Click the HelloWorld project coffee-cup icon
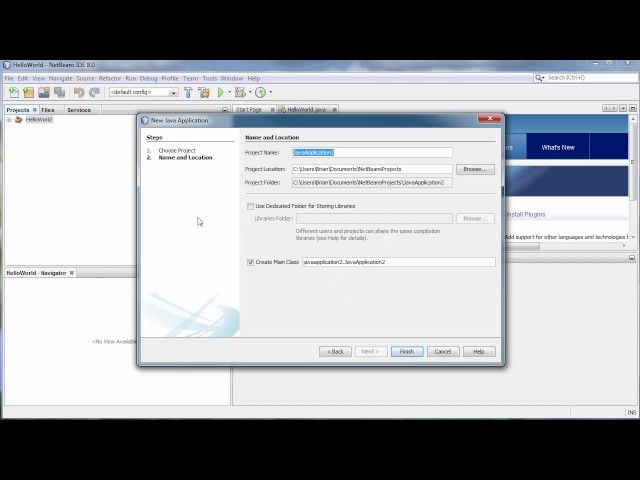This screenshot has height=480, width=640. click(18, 120)
